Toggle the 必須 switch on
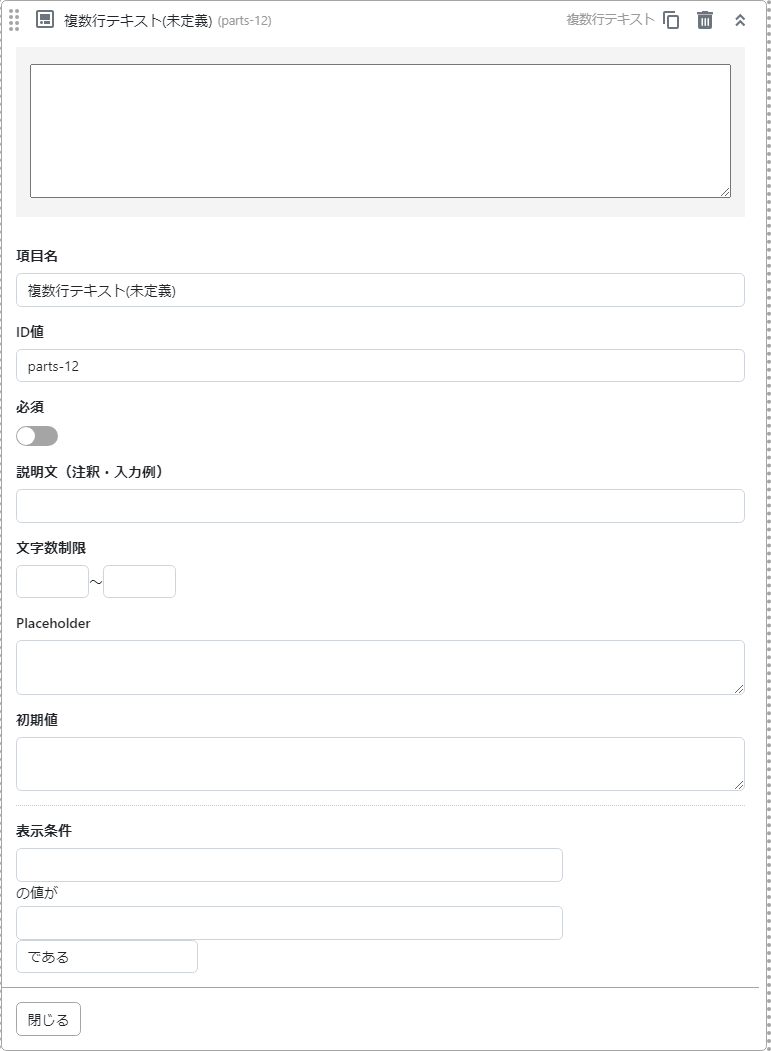 [x=37, y=436]
